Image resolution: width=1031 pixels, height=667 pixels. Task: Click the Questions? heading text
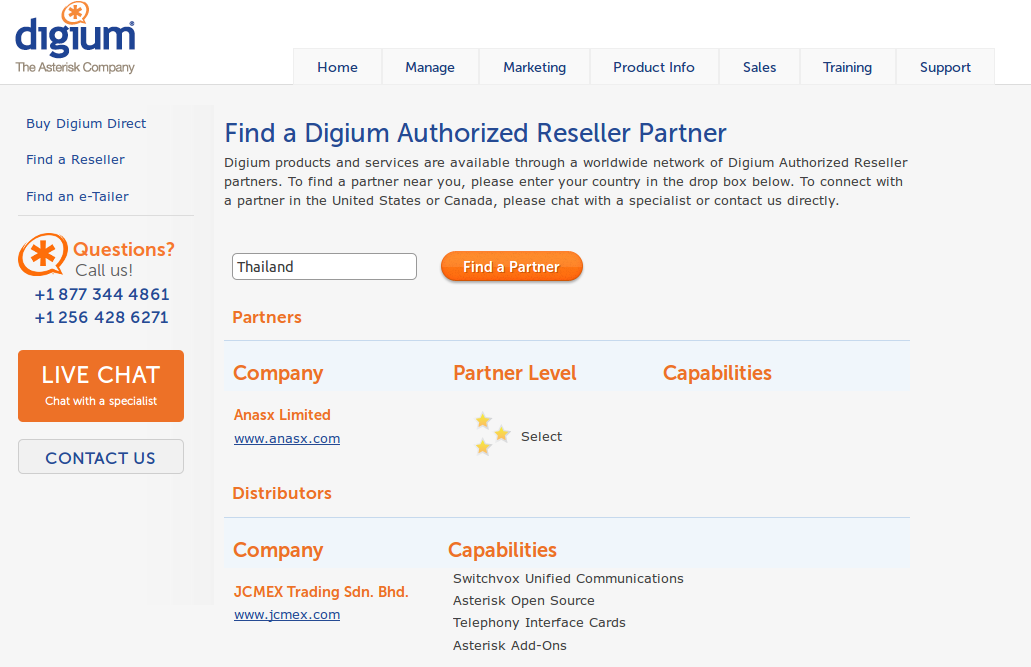click(124, 249)
